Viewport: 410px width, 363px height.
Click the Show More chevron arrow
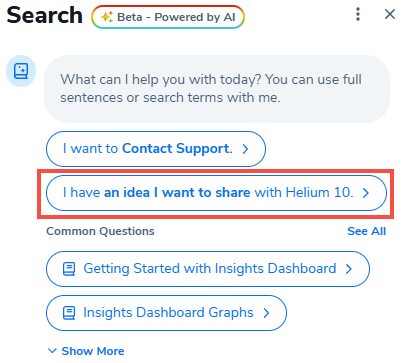52,351
